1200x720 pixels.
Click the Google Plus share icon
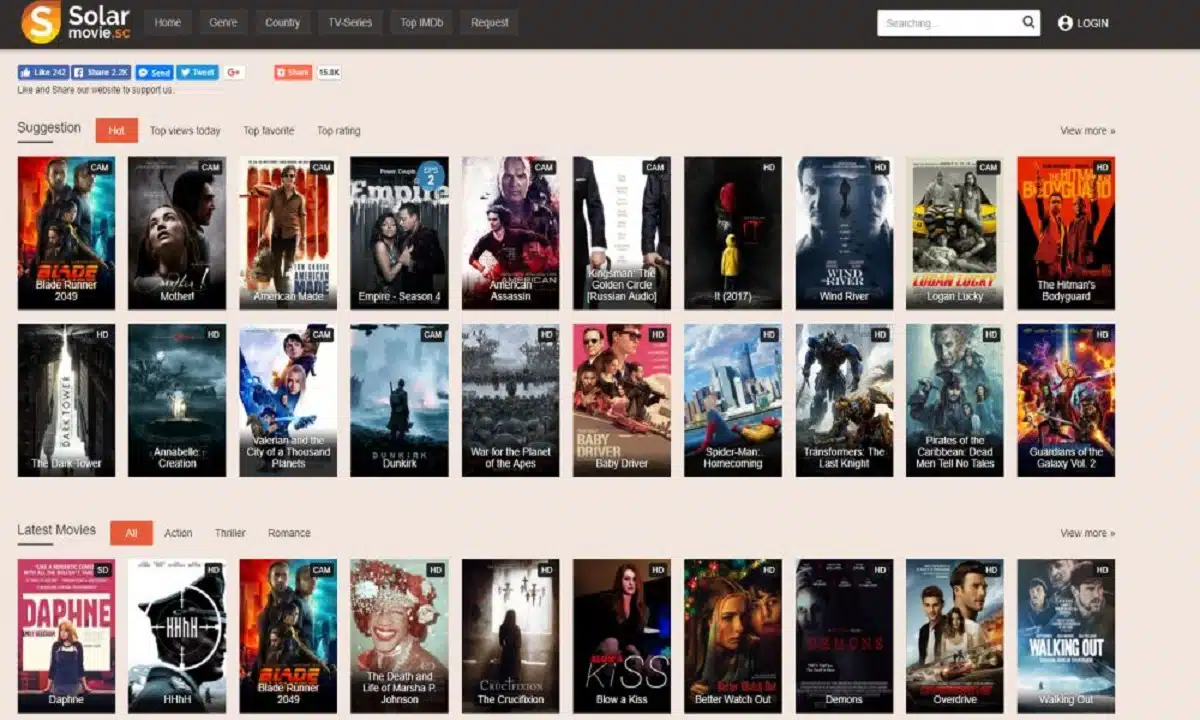click(x=234, y=73)
